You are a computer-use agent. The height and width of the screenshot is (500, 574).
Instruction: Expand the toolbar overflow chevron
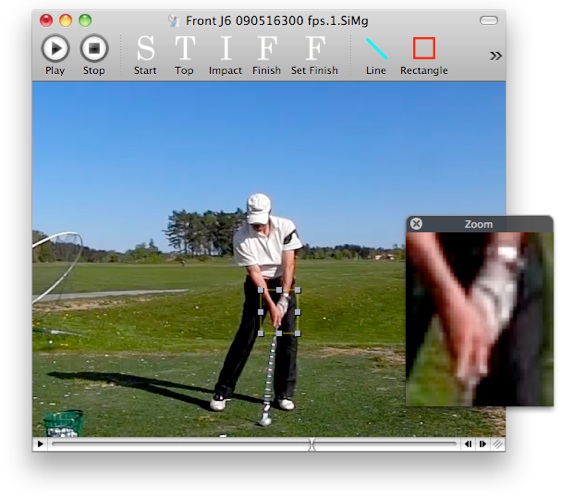tap(496, 56)
